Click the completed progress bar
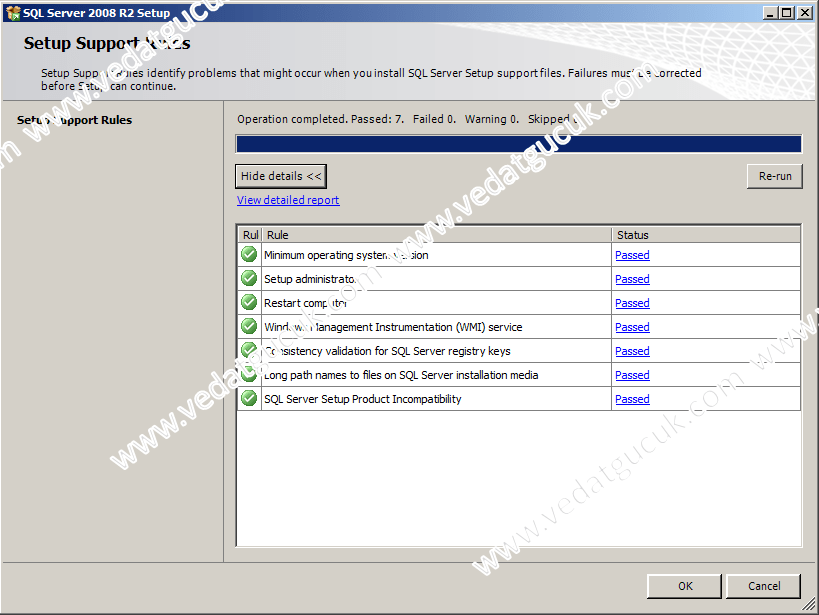 point(519,144)
